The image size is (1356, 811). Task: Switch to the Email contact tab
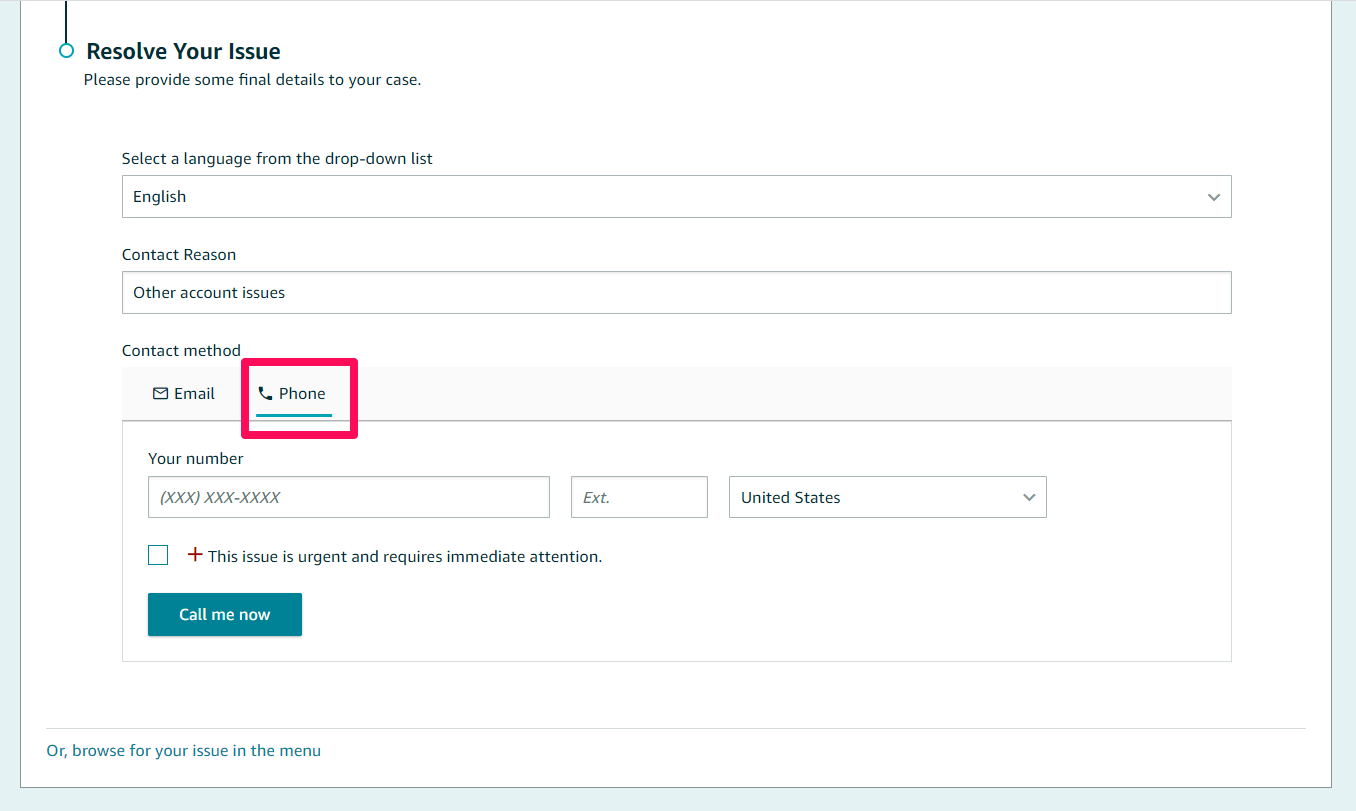[x=183, y=393]
